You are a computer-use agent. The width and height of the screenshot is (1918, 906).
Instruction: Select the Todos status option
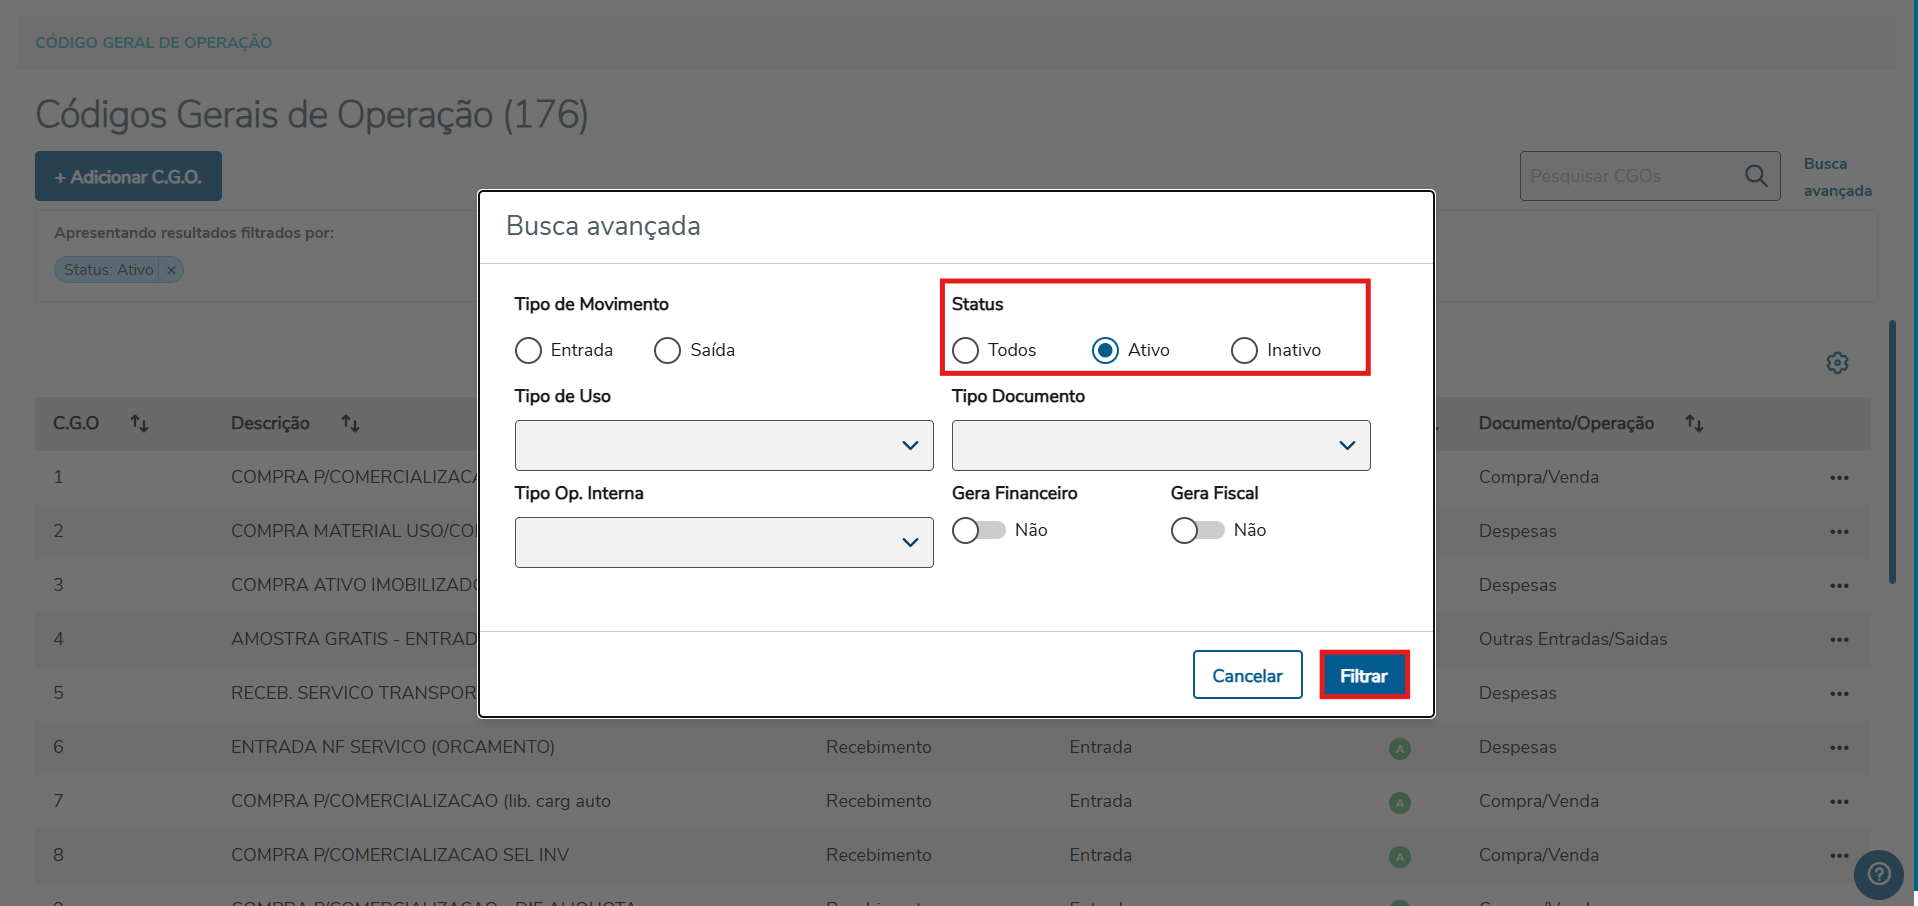(x=965, y=351)
